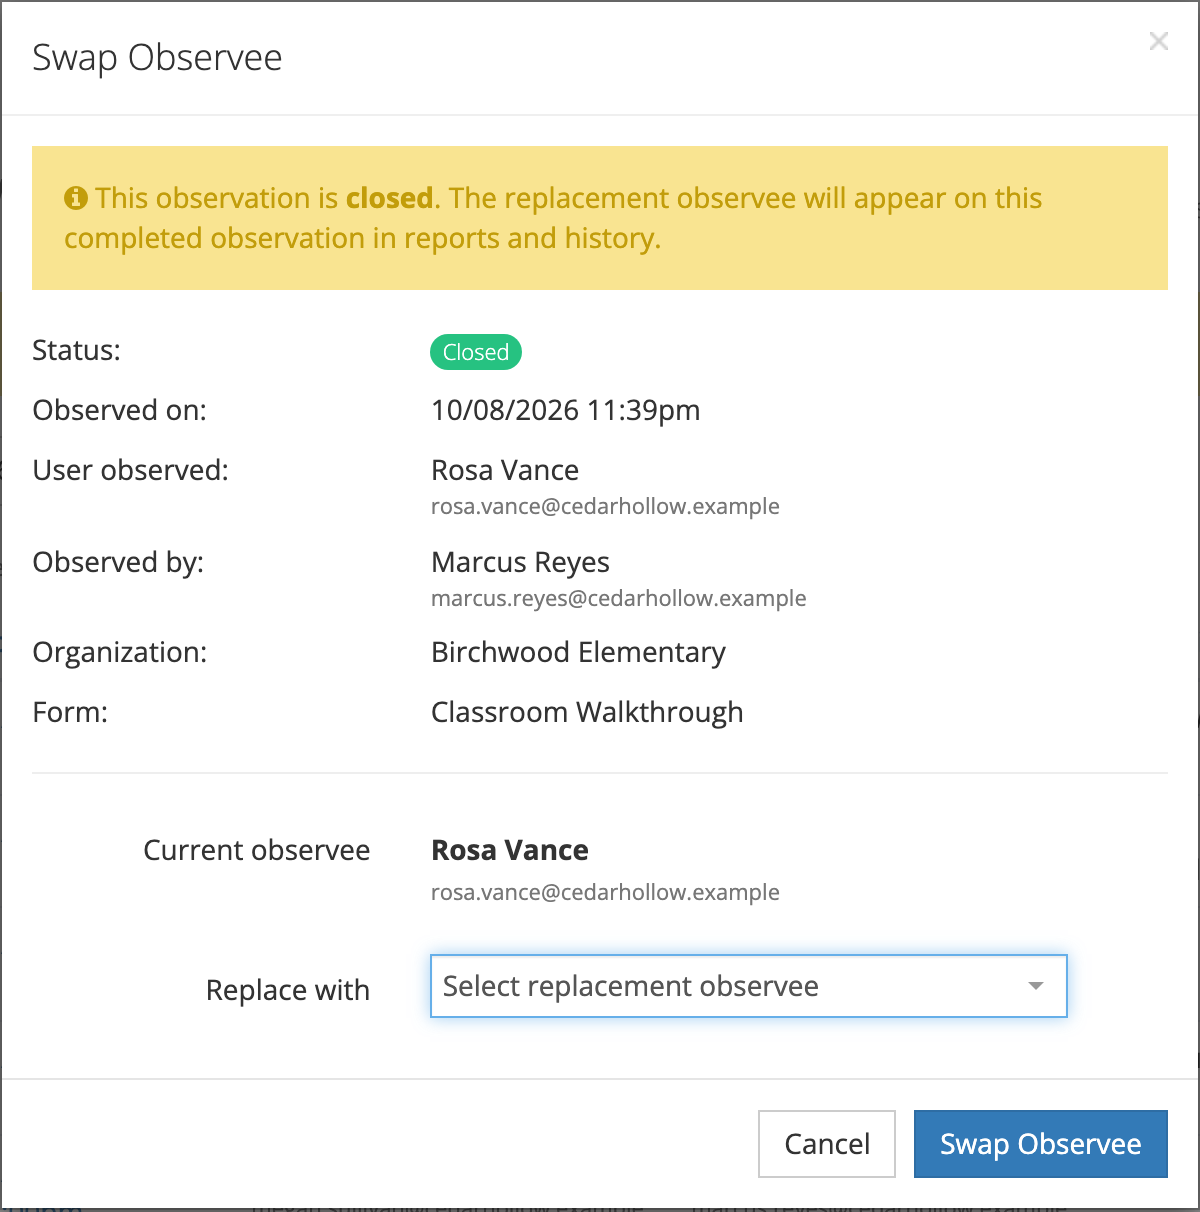Click the email under the bold Rosa Vance
Screen dimensions: 1200x1212
pyautogui.click(x=605, y=892)
